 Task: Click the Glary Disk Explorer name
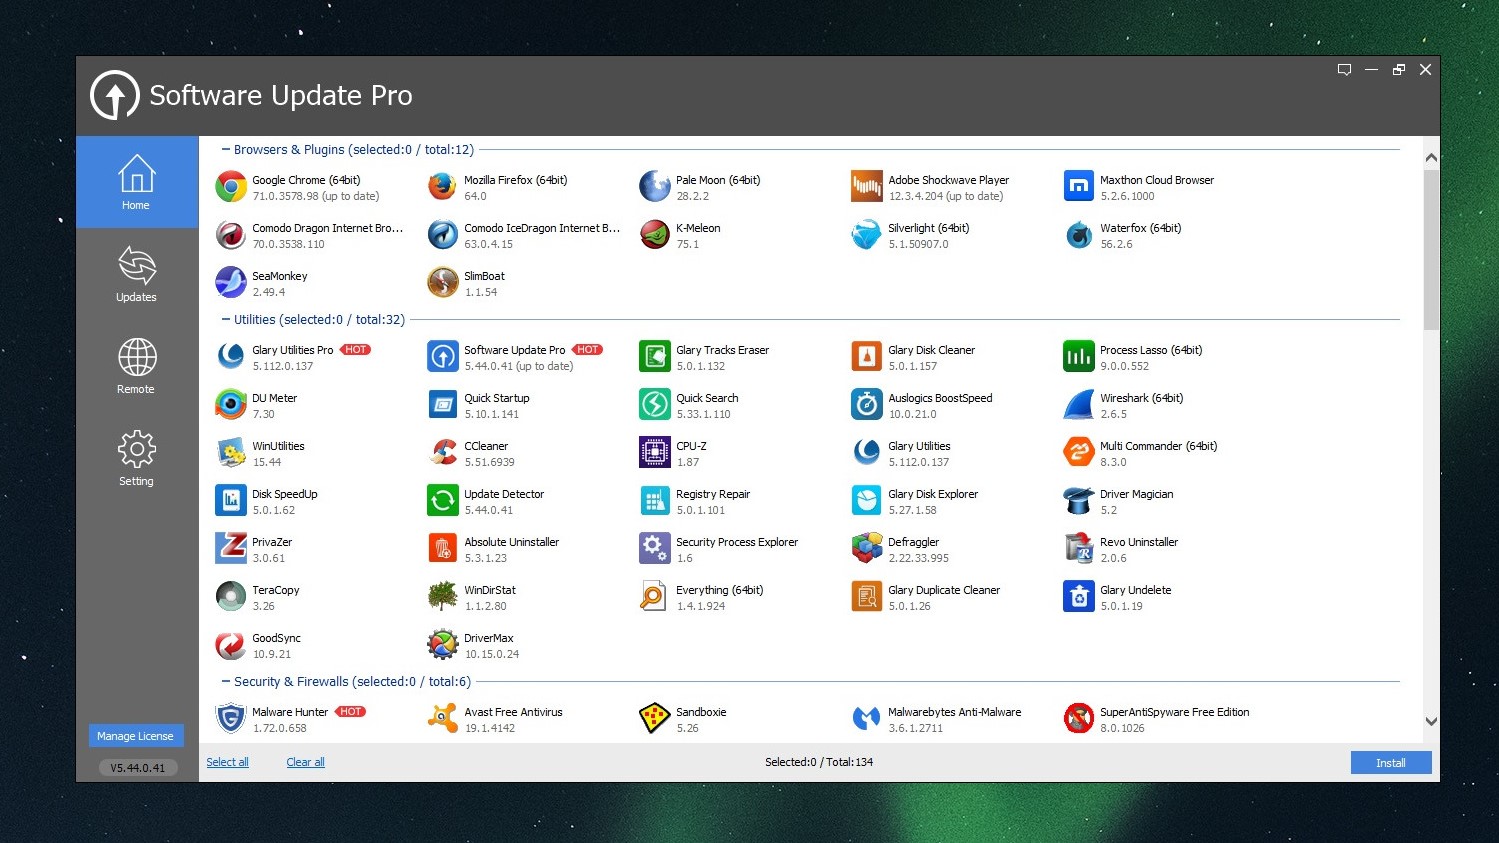933,494
